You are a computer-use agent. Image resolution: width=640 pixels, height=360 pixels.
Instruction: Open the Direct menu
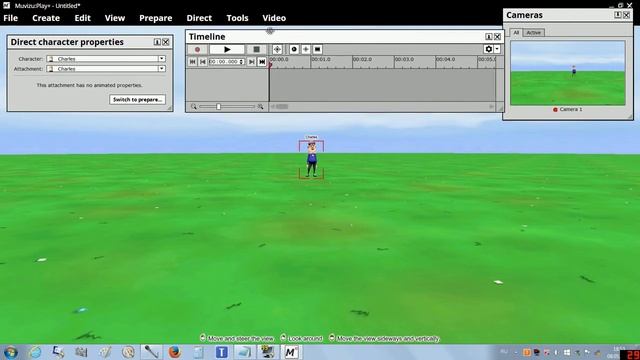(x=199, y=18)
